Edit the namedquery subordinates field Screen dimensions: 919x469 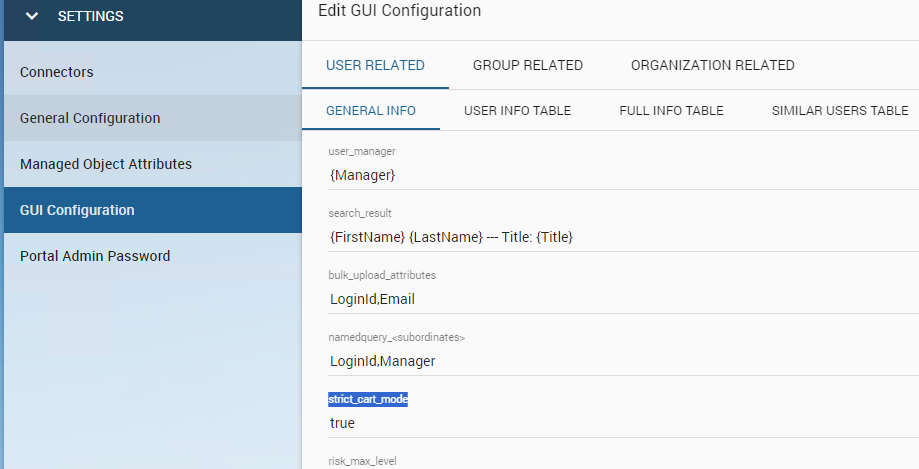[x=620, y=361]
